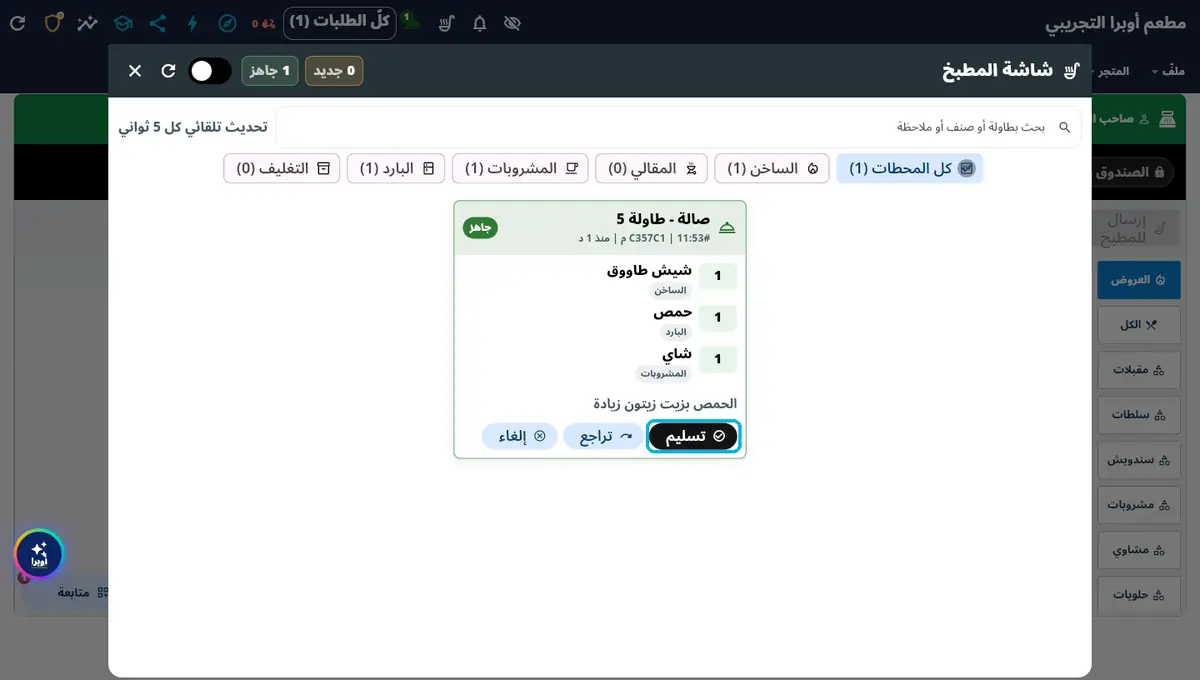Open the كلّ الطلبات (1) orders button
The height and width of the screenshot is (680, 1200).
tap(339, 22)
